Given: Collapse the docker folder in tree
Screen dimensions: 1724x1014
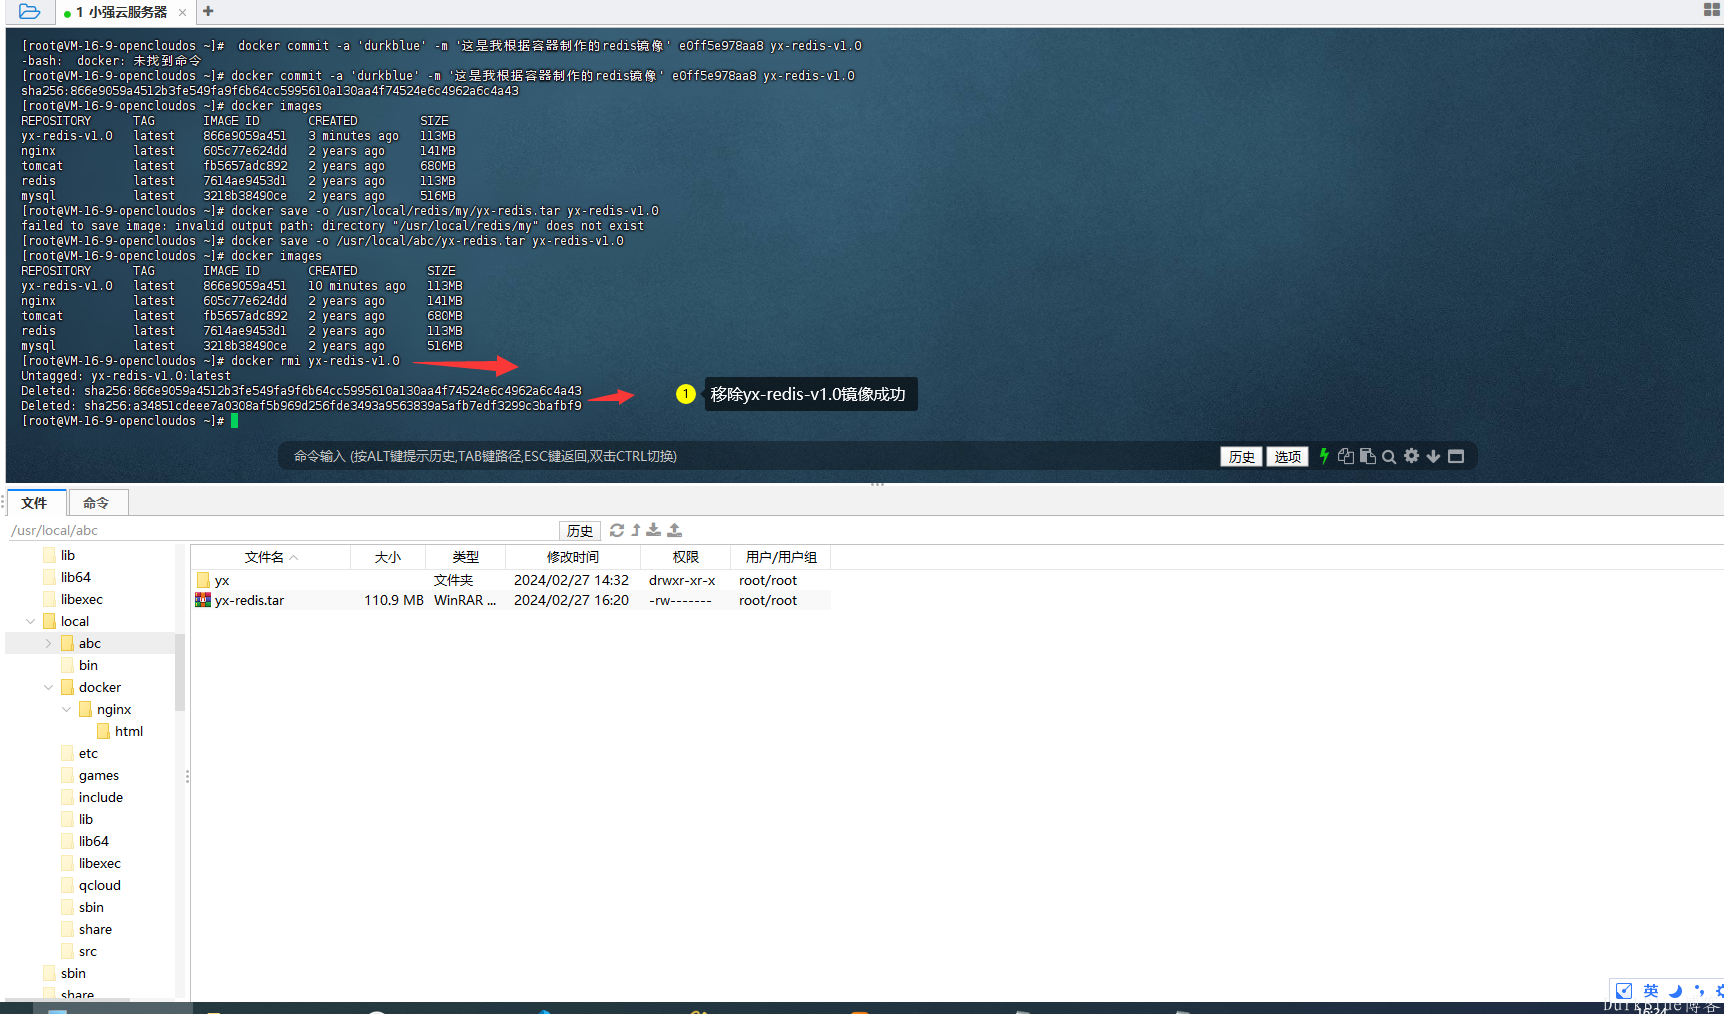Looking at the screenshot, I should click(x=48, y=687).
